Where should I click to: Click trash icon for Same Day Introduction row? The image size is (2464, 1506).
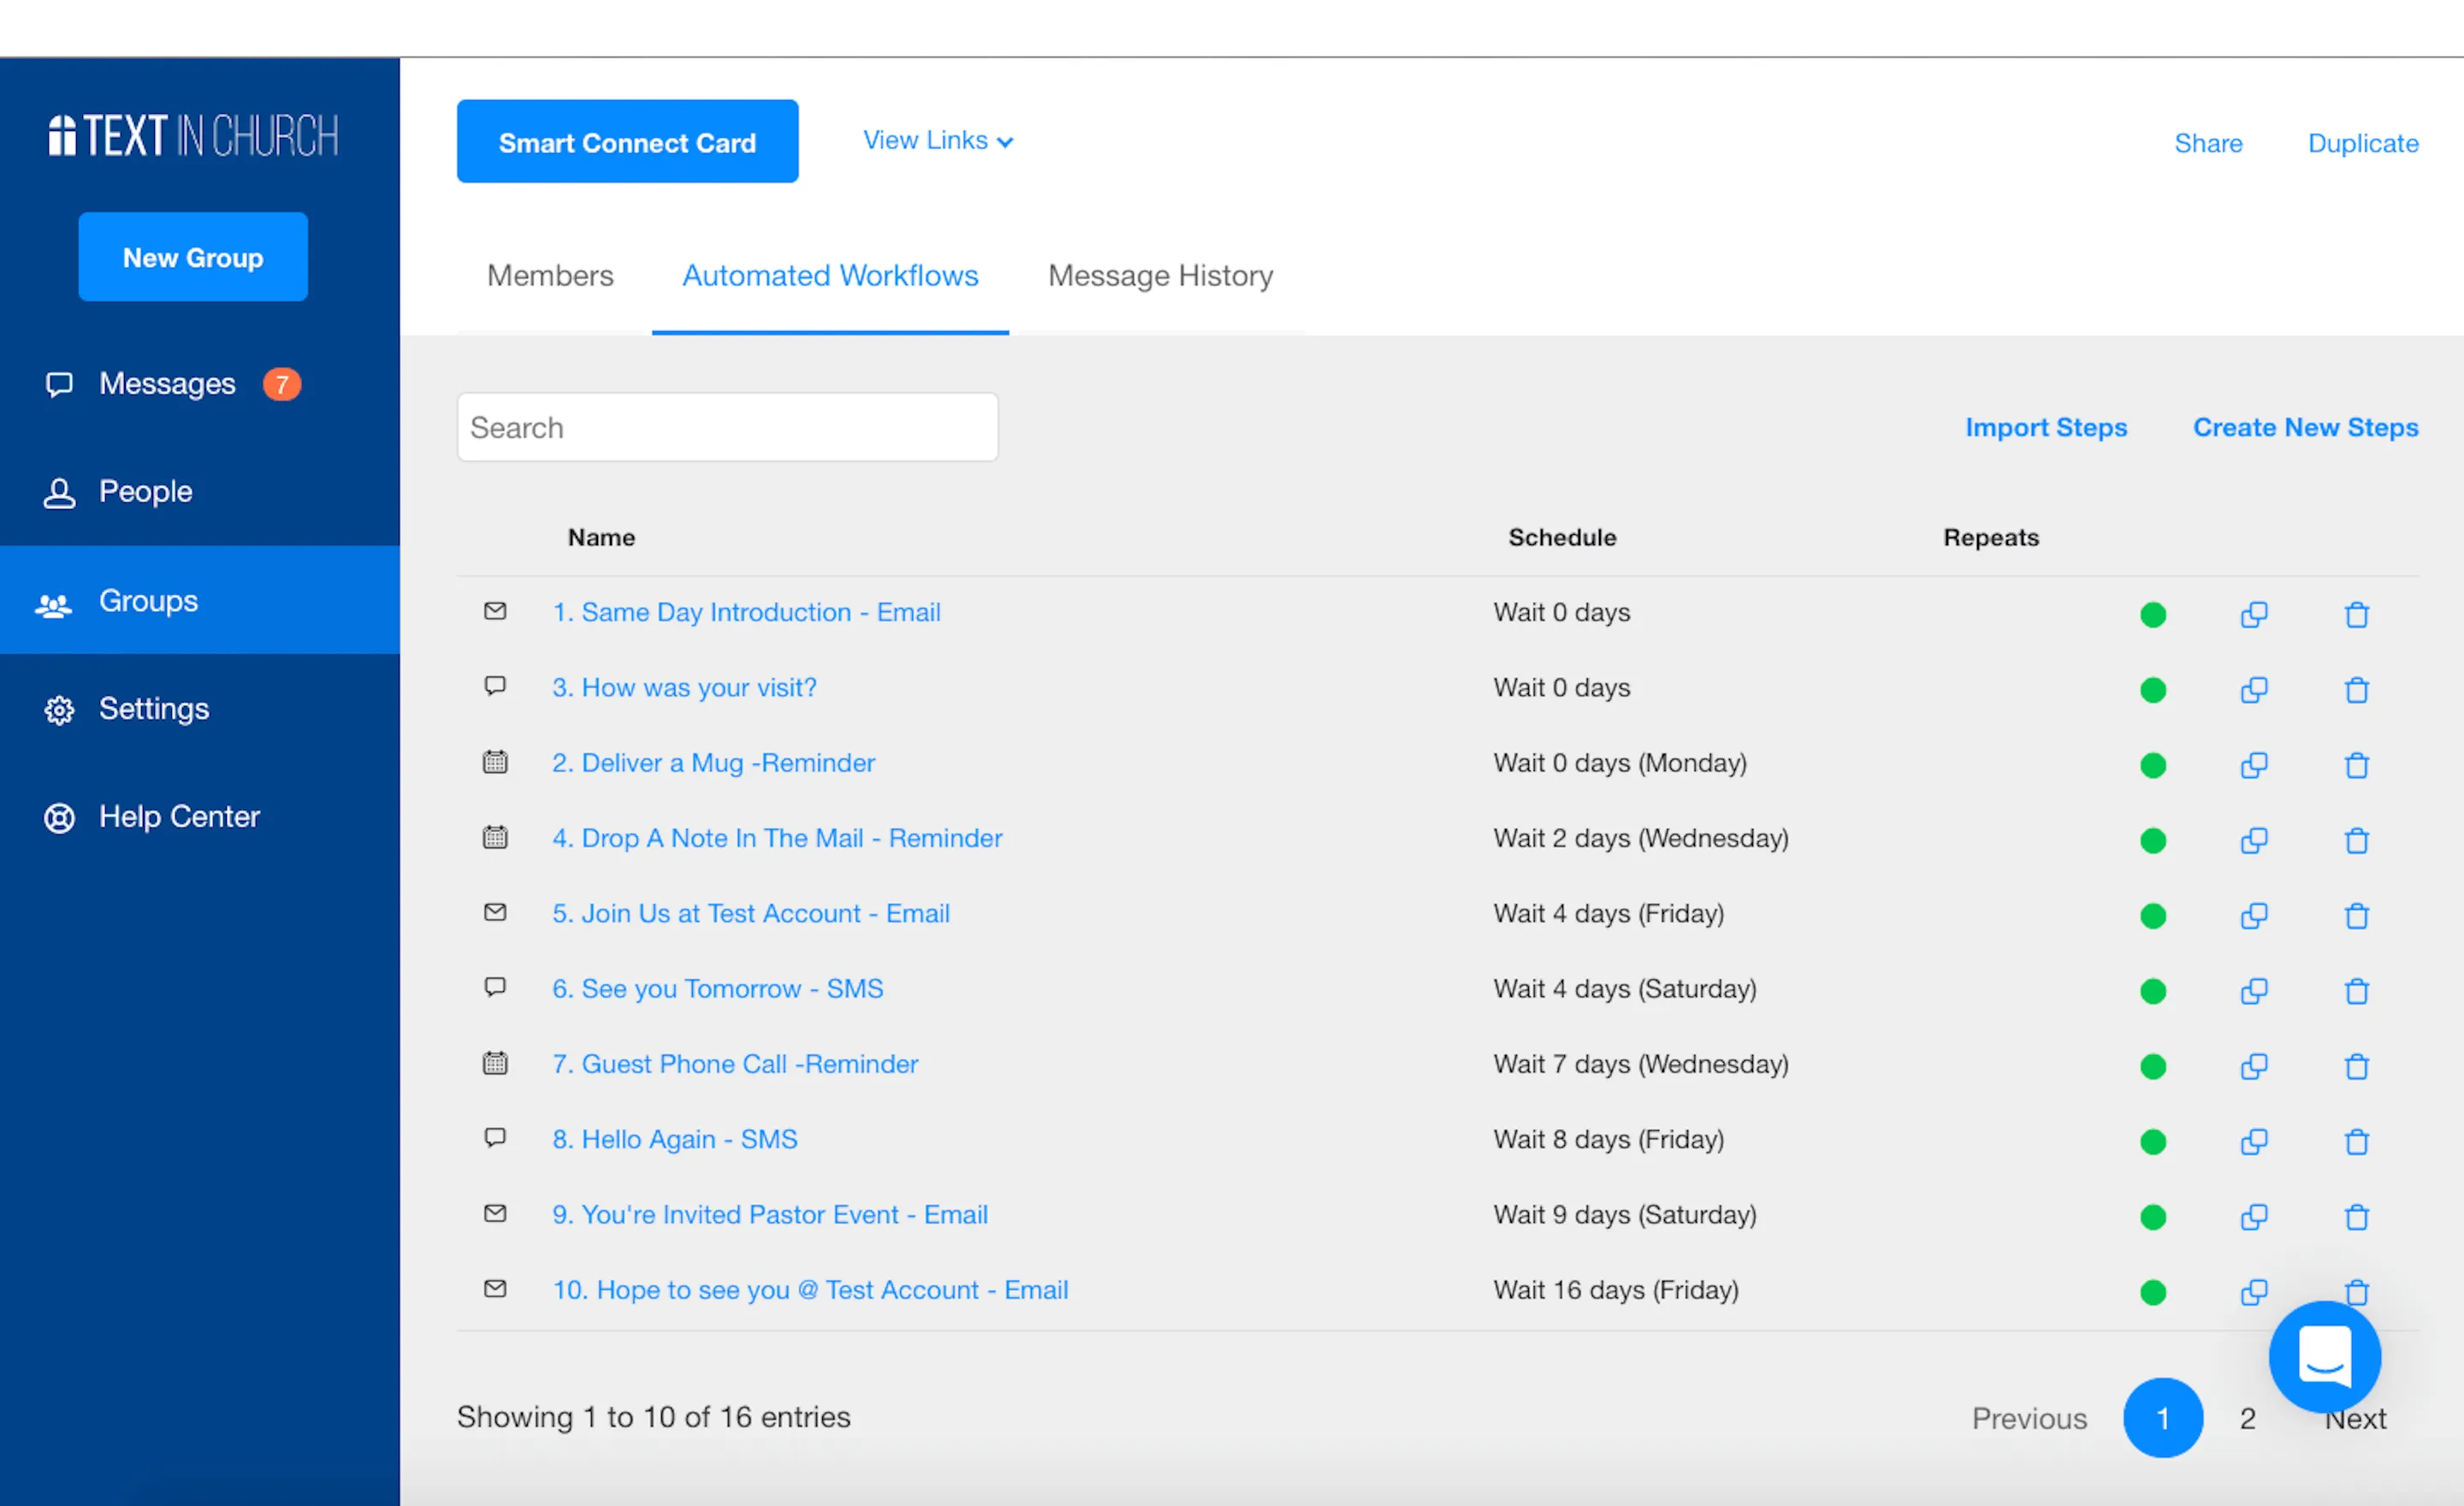pos(2356,614)
